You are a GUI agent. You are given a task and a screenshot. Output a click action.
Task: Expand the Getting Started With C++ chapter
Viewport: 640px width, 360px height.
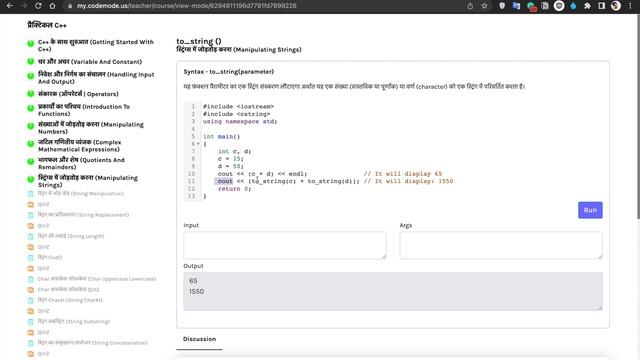pyautogui.click(x=96, y=45)
